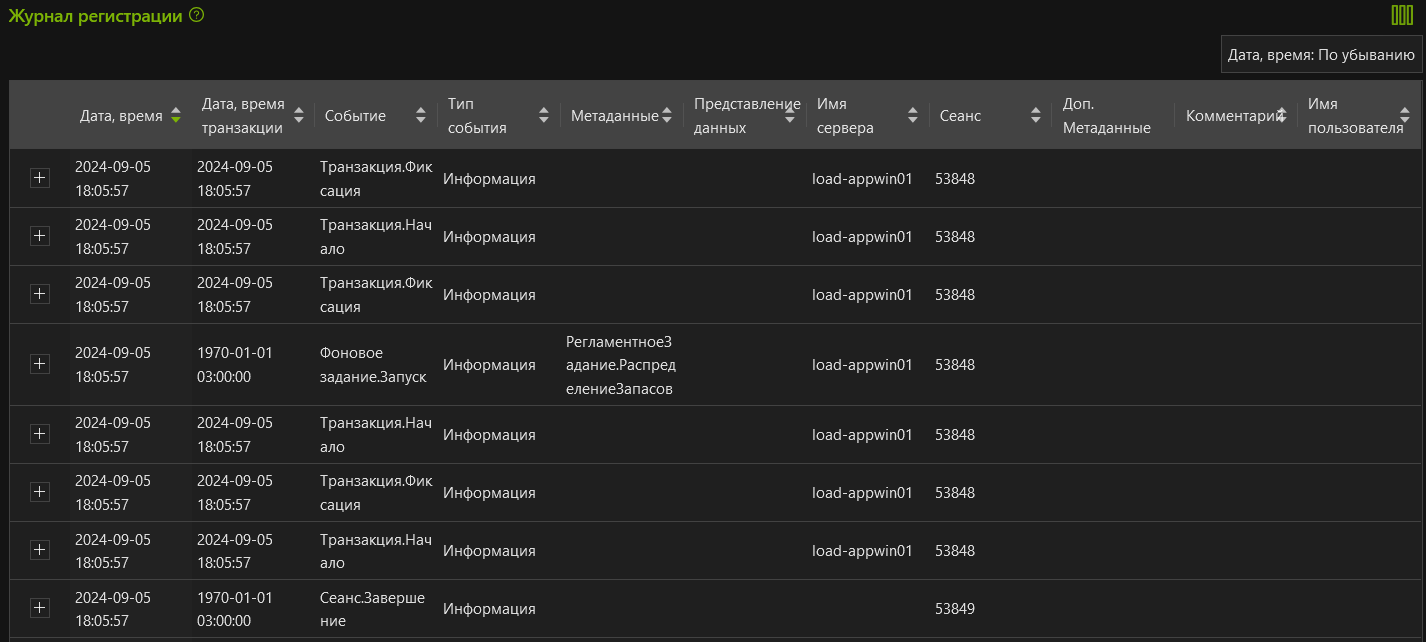Click sort arrows in Тип события column
The height and width of the screenshot is (642, 1426).
(544, 115)
